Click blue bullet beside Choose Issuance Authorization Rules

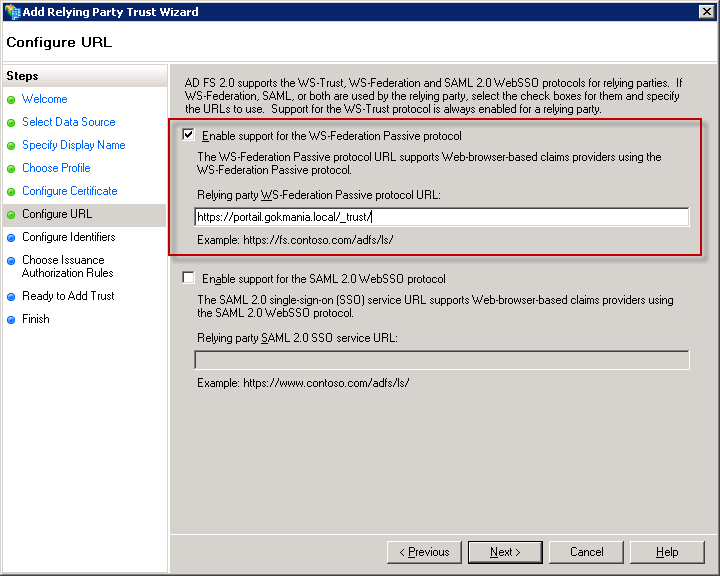click(x=11, y=261)
